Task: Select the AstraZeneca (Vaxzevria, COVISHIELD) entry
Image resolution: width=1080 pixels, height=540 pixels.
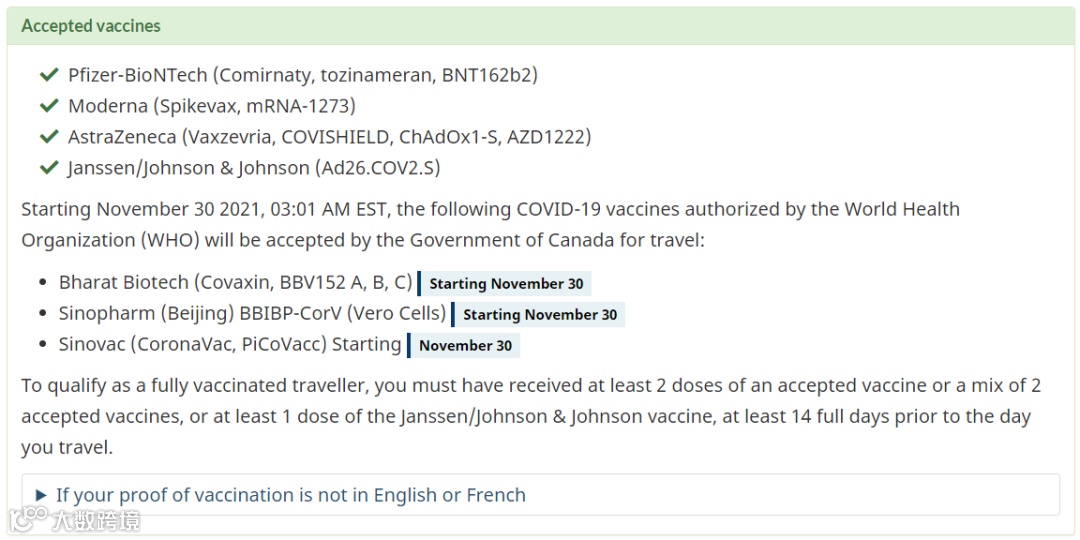Action: [x=329, y=137]
